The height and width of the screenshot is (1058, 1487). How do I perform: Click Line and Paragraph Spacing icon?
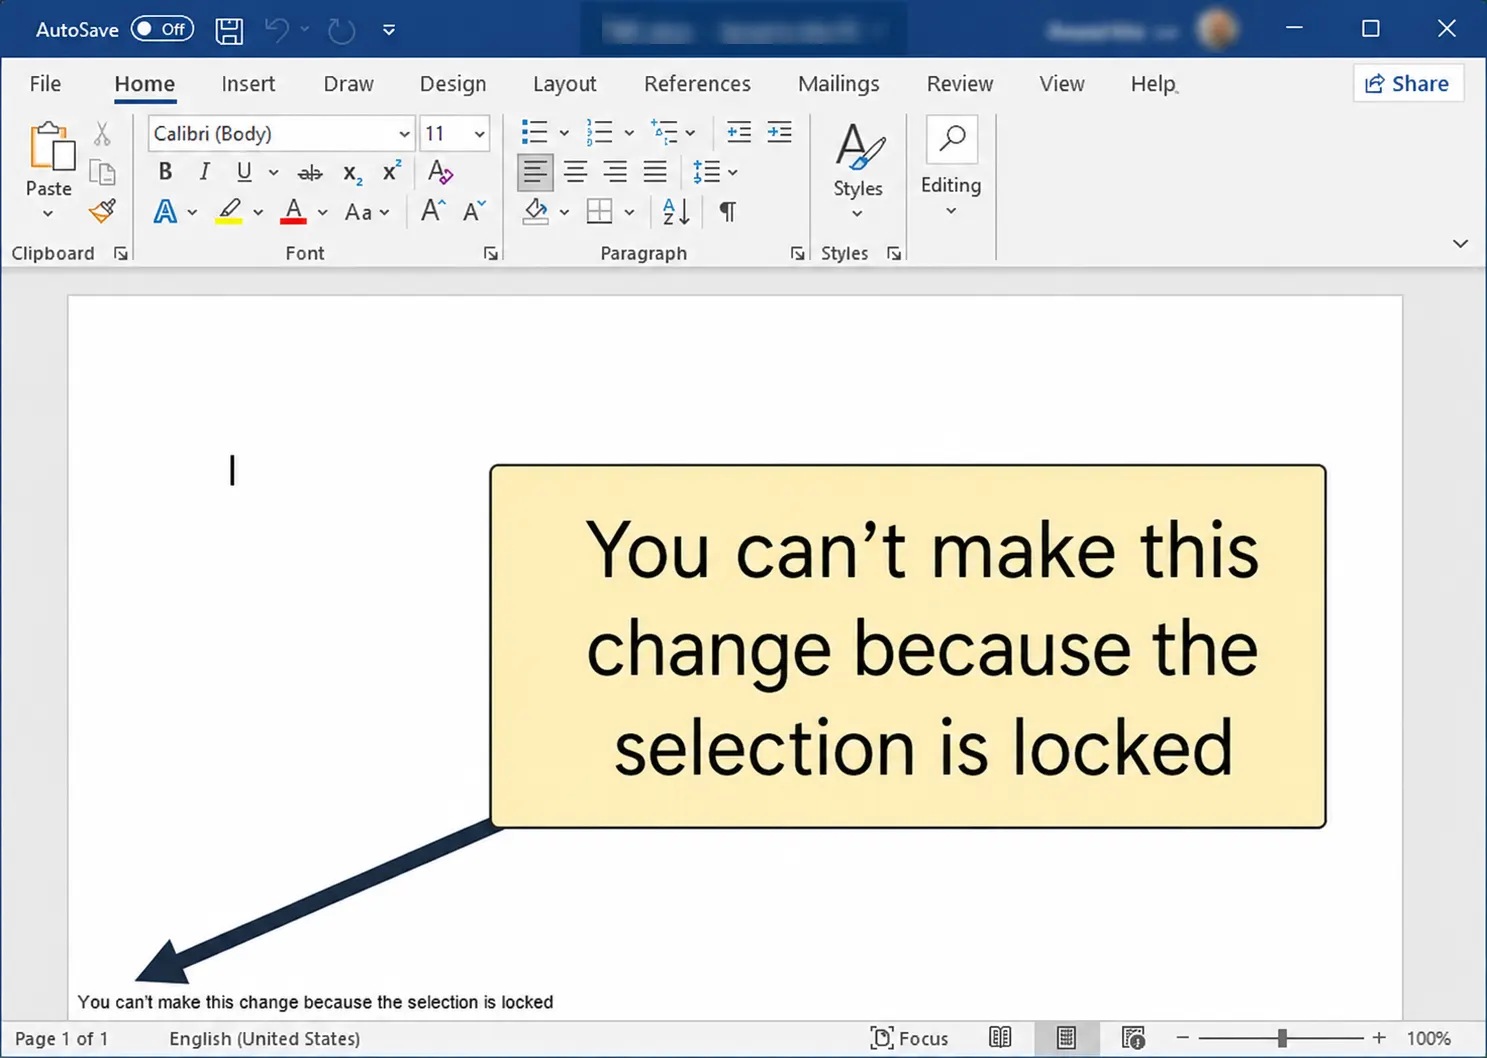[706, 172]
